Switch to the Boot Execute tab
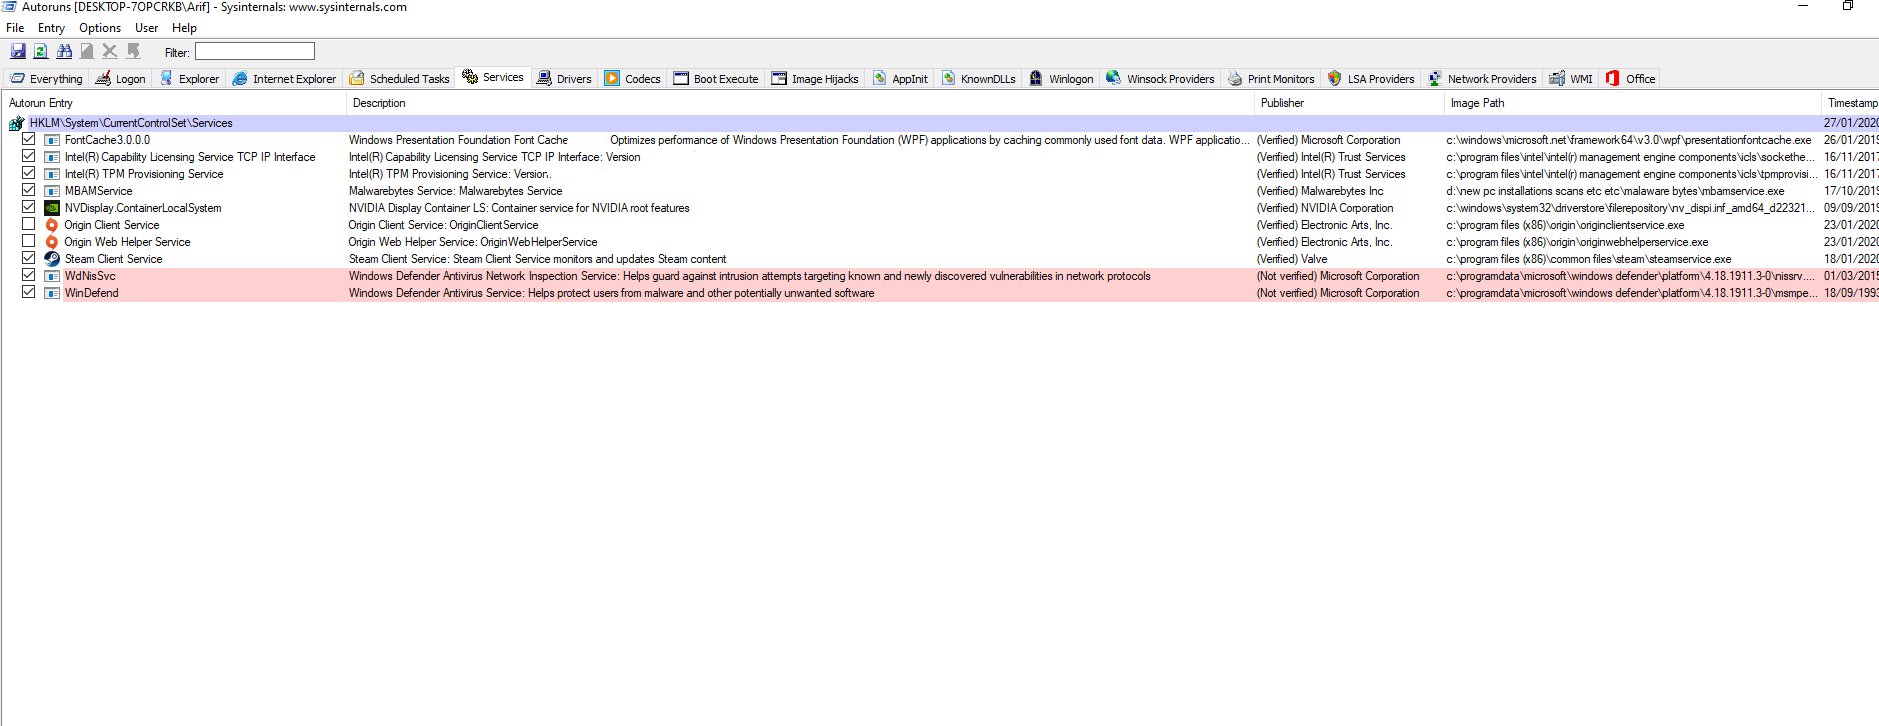 (x=716, y=79)
